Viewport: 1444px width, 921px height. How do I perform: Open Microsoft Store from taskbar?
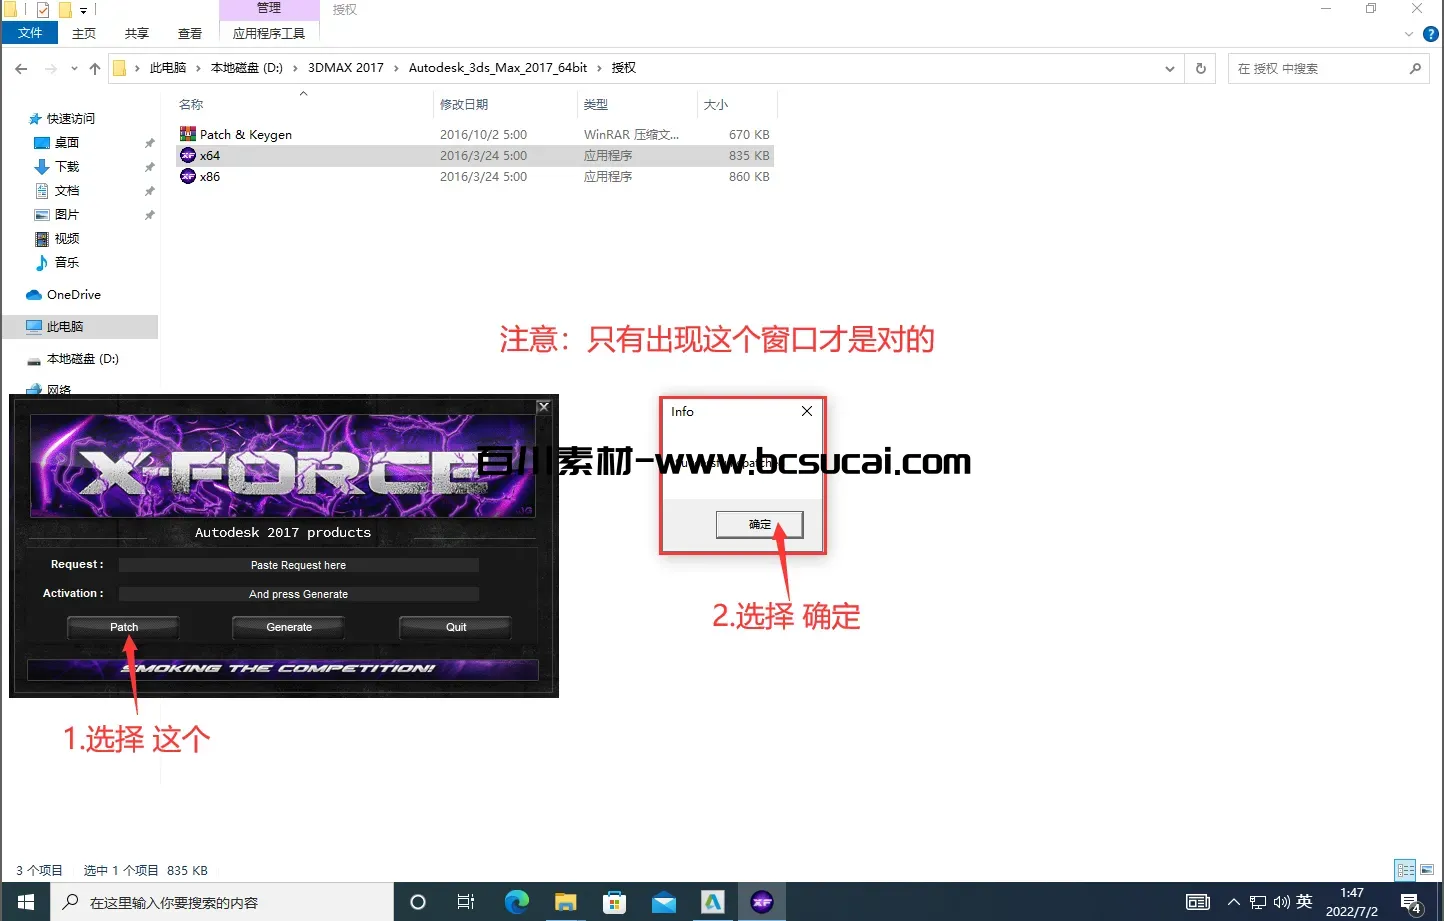(614, 902)
